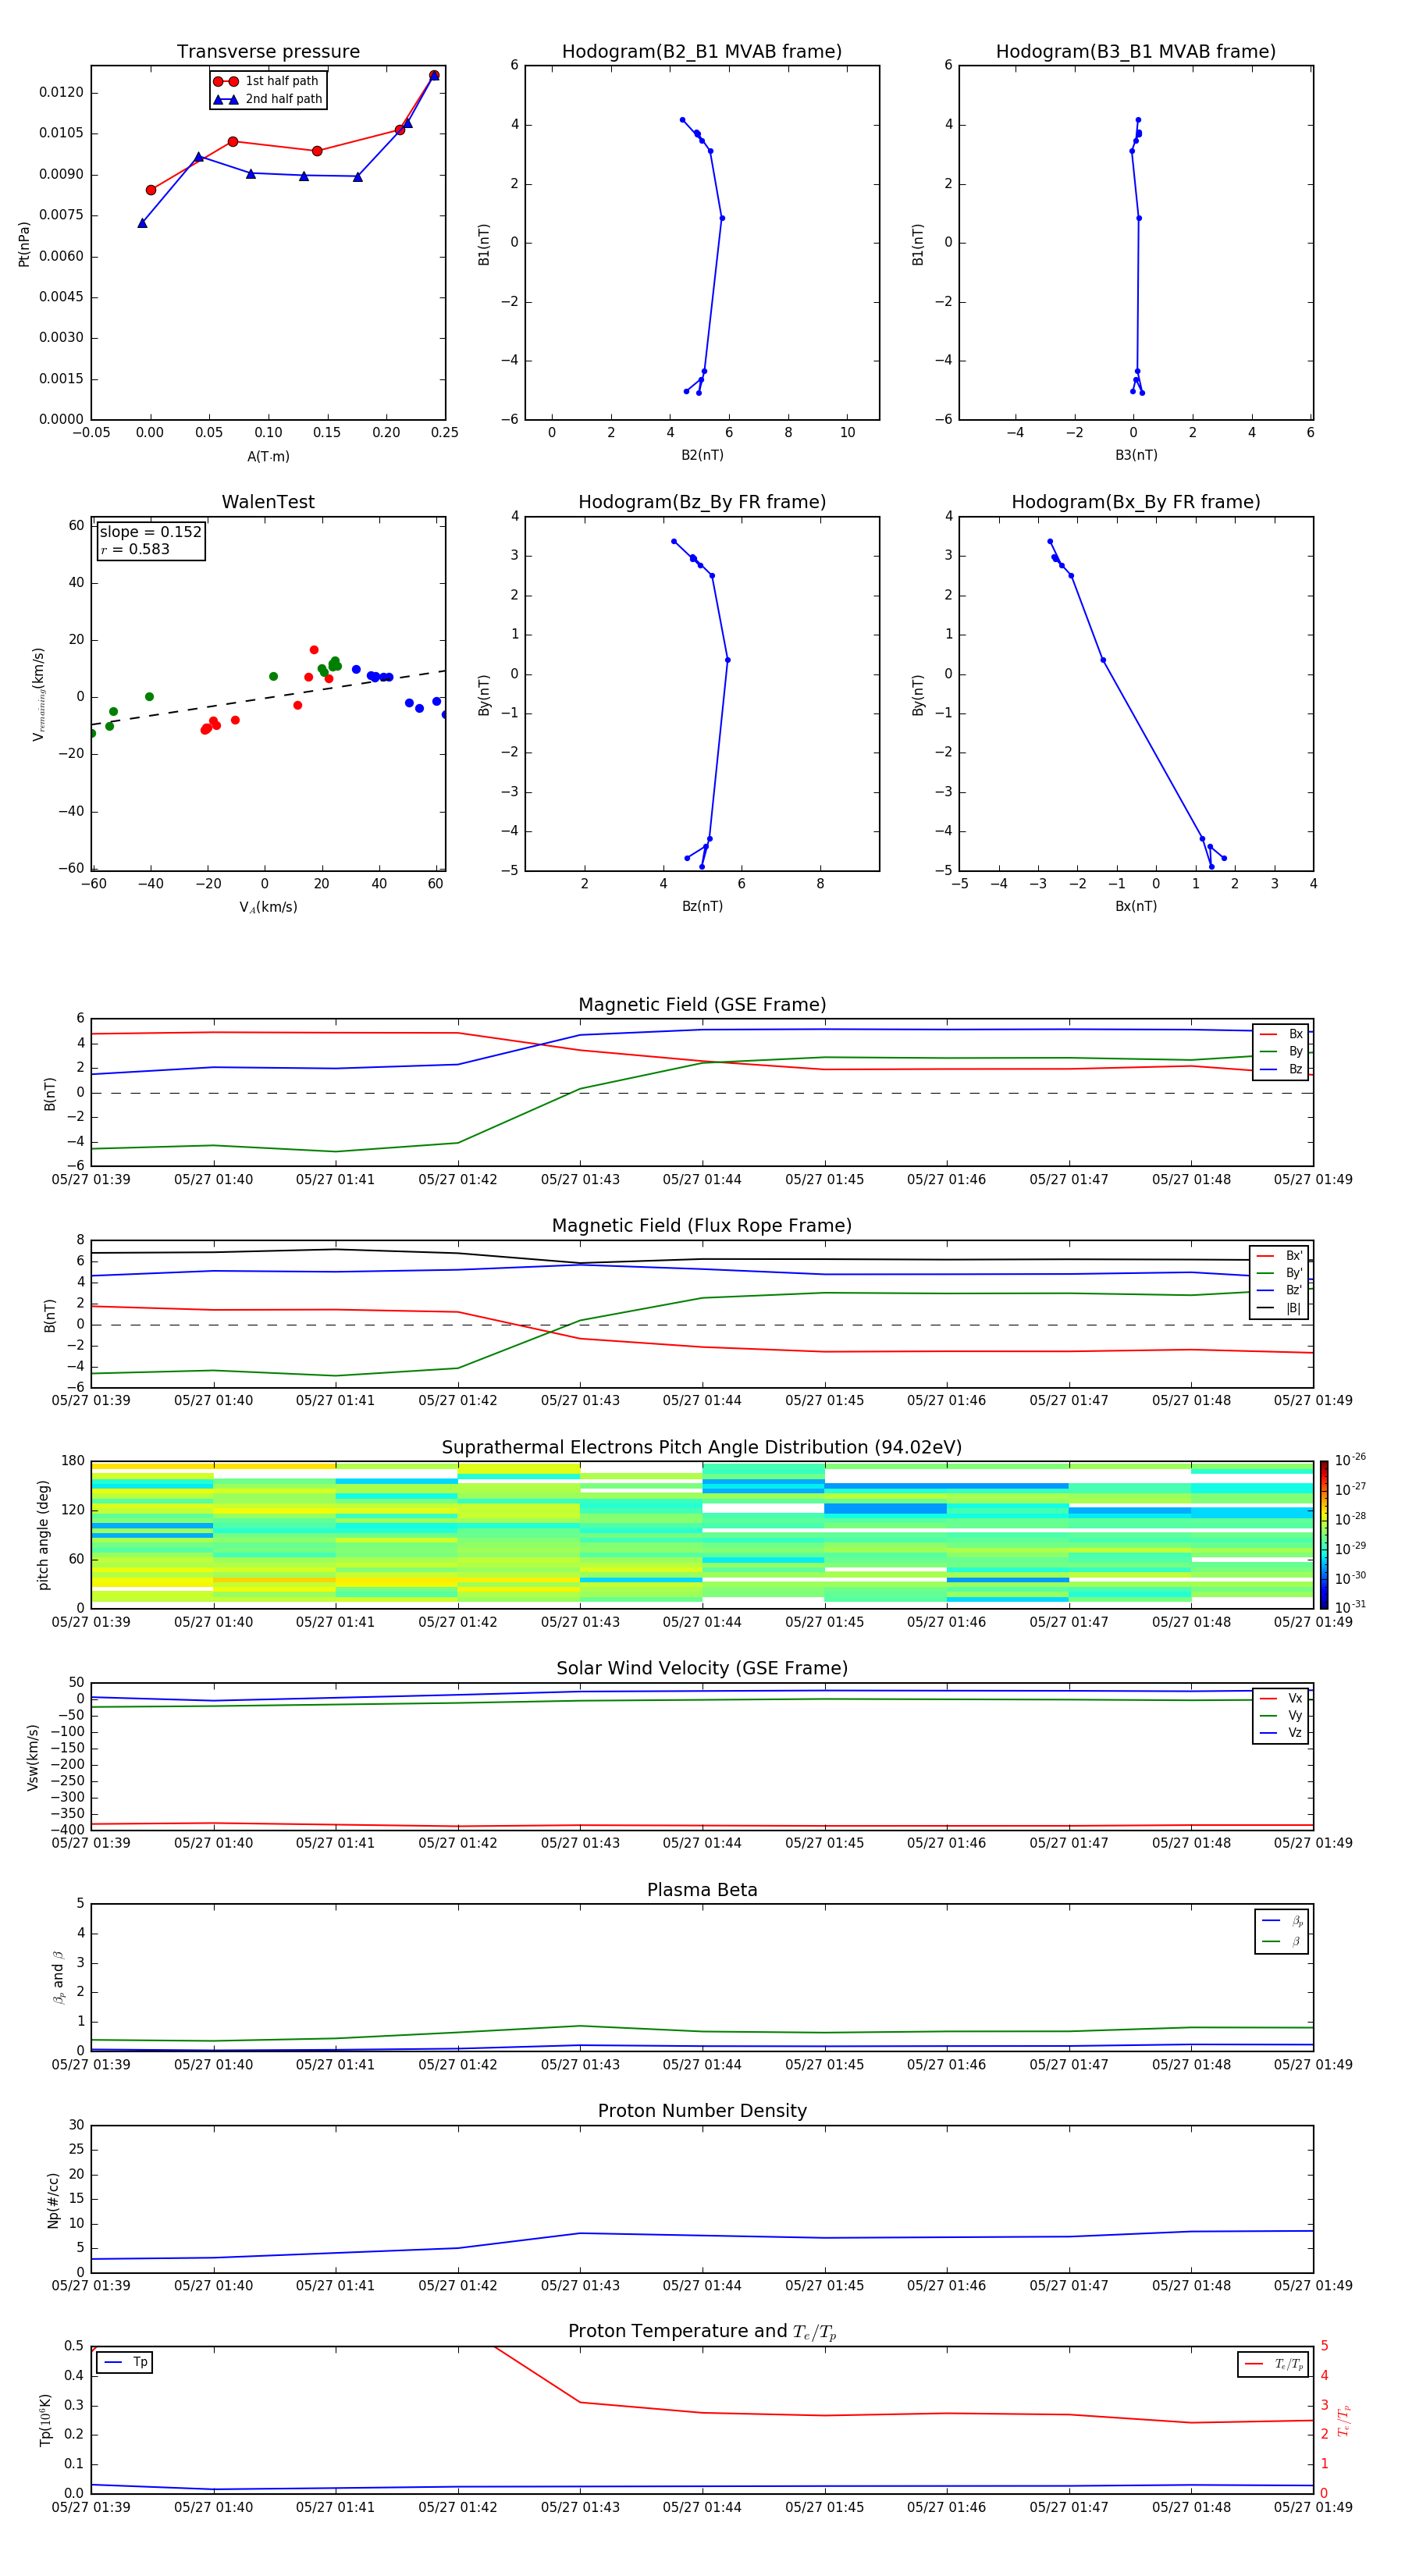
Task: Click the "Magnetic Field (Flux Rope Frame)" title
Action: coord(702,1226)
